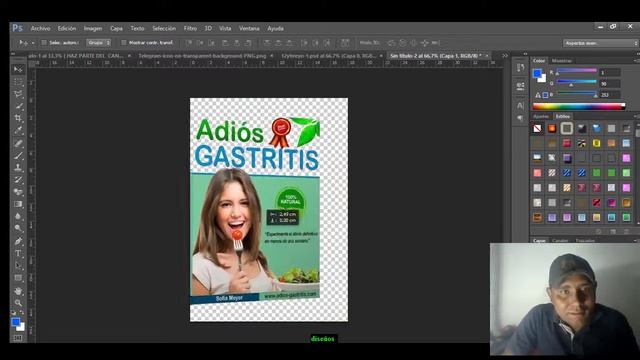Open the Estilos panel flyout menu

coord(636,116)
